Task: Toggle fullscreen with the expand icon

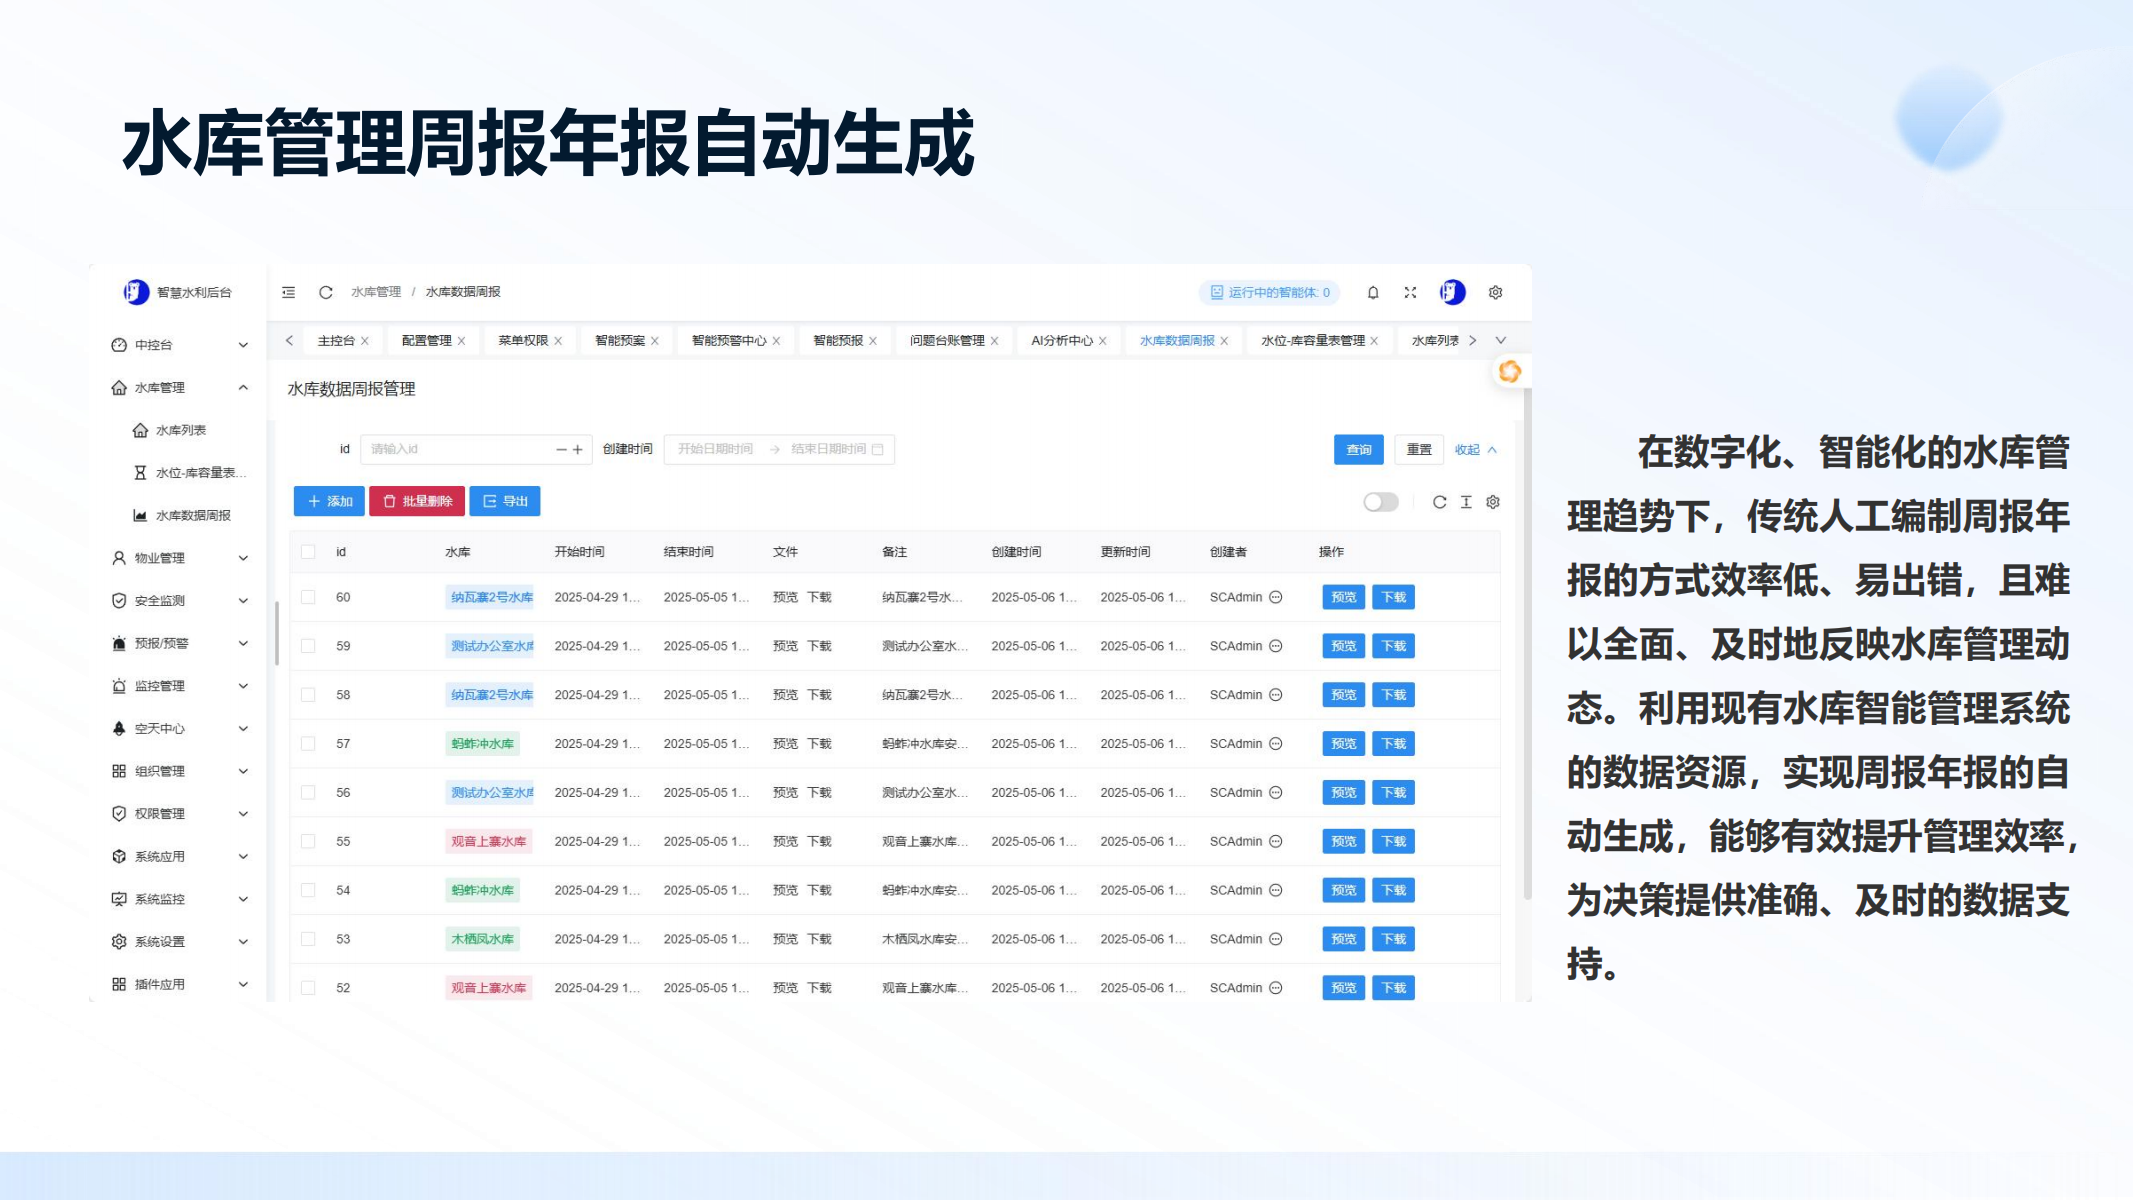Action: point(1410,292)
